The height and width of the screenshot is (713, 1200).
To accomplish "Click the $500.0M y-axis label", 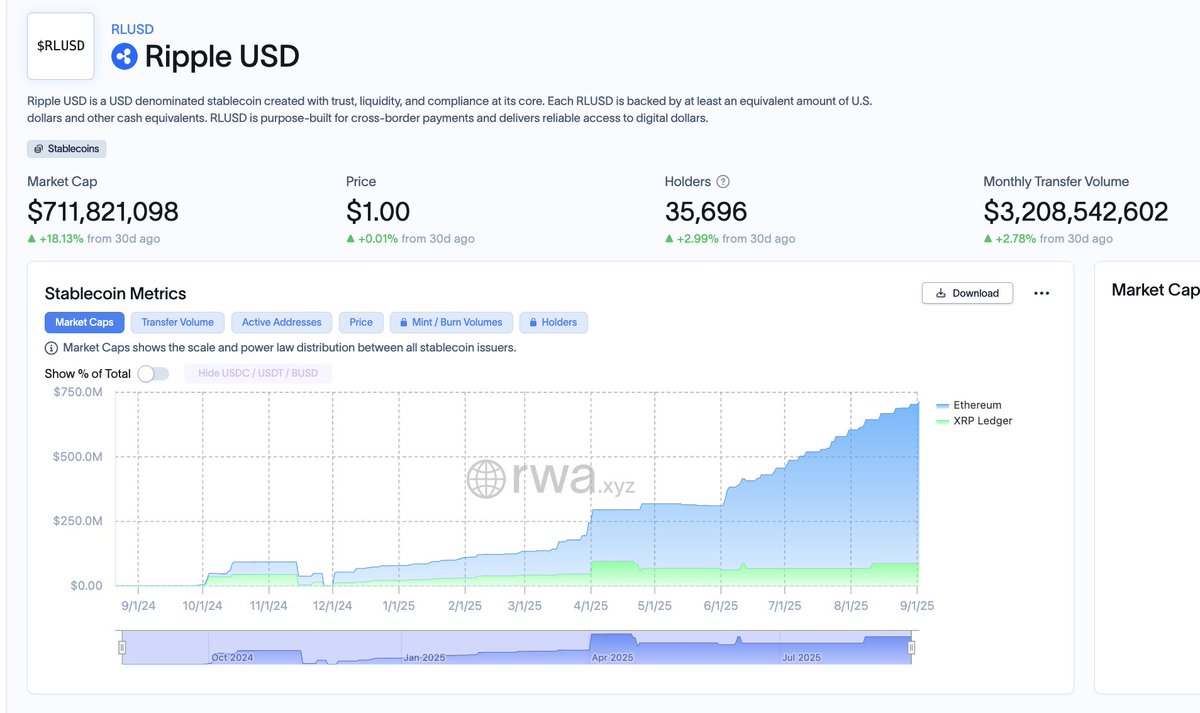I will point(78,457).
